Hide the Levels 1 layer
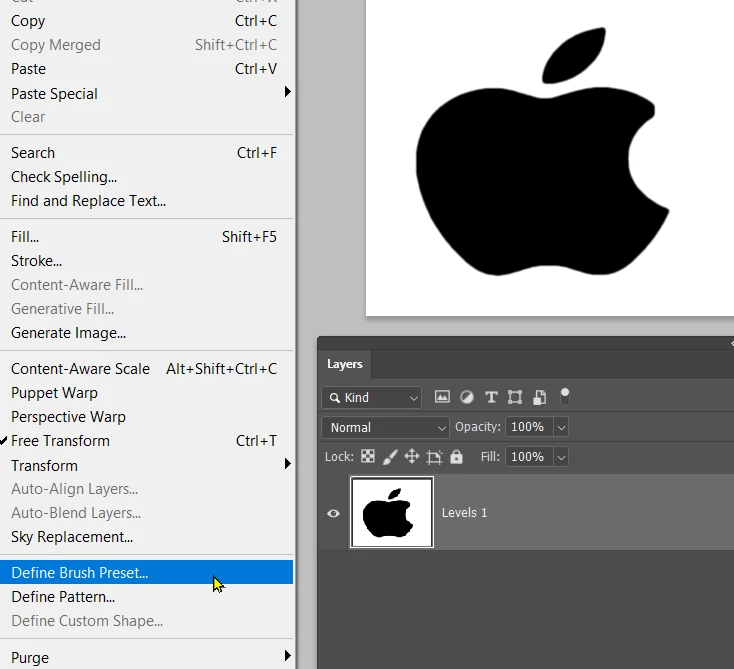The image size is (734, 669). 333,513
